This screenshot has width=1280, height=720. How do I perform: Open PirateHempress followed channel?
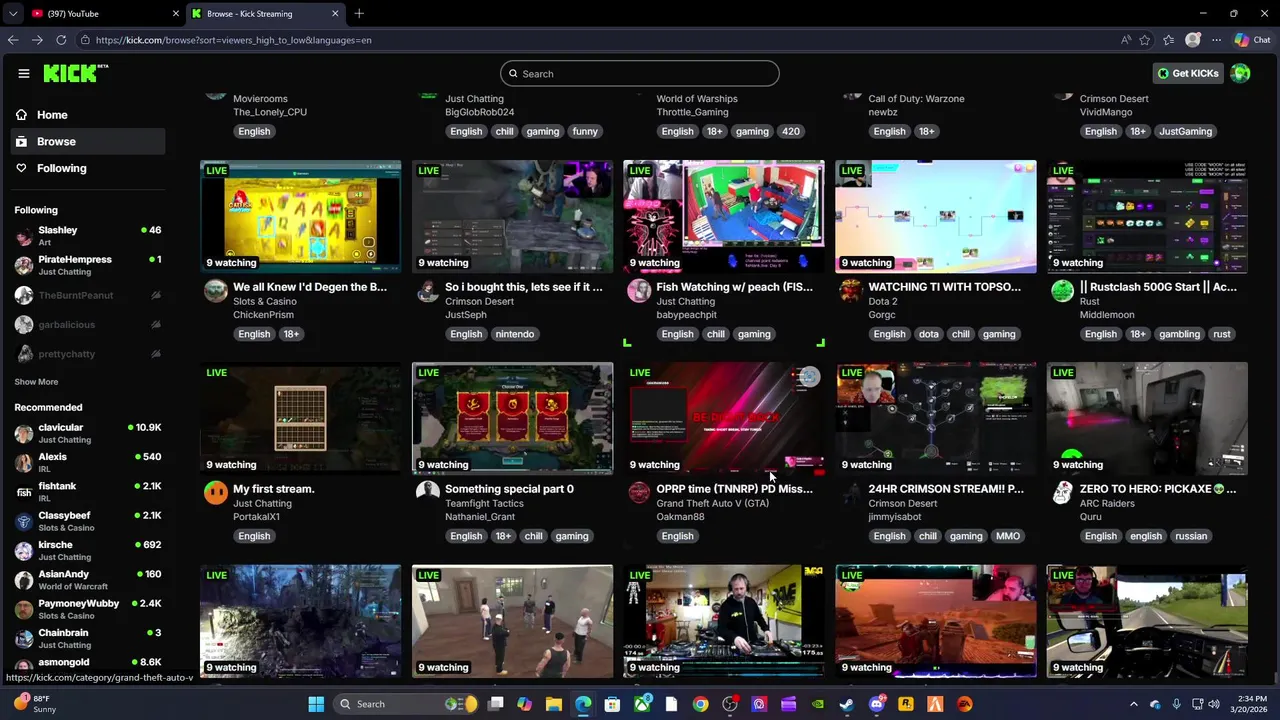click(x=88, y=265)
